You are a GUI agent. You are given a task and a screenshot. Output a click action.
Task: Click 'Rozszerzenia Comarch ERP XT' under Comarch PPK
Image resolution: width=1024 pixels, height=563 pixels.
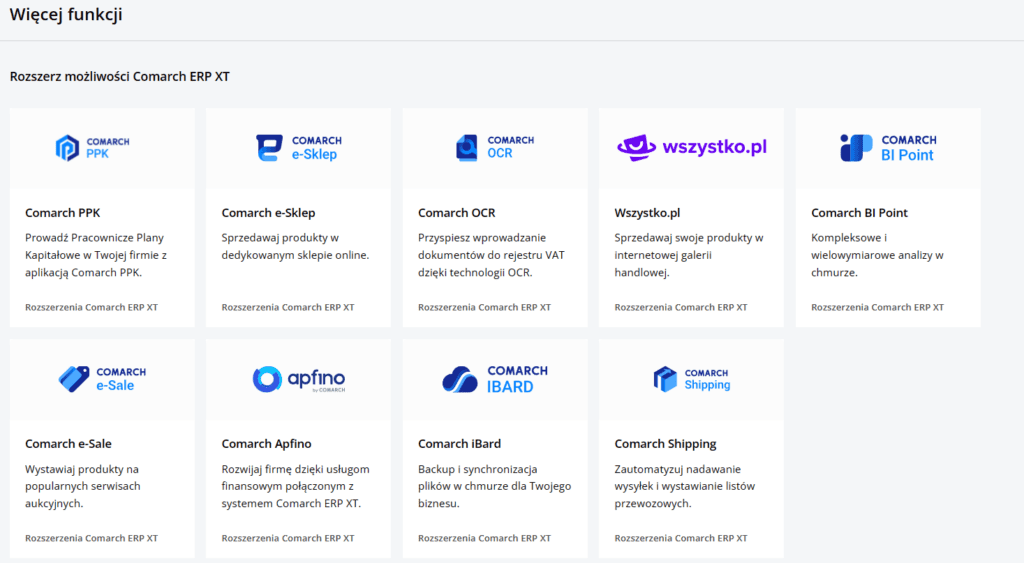(x=91, y=307)
